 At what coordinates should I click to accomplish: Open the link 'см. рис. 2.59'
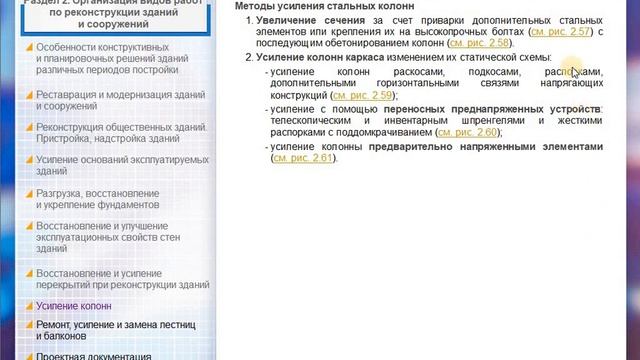click(362, 96)
